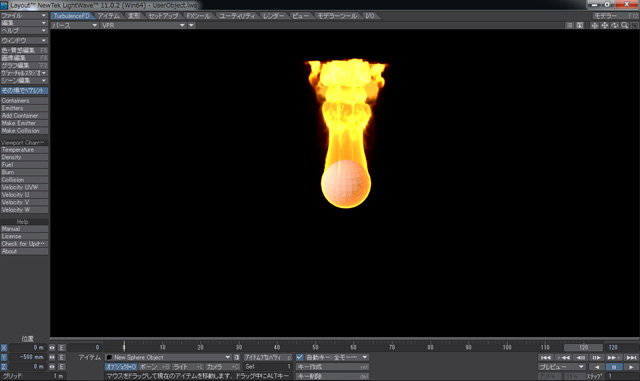Viewport: 640px width, 381px height.
Task: Click the Emitters button
Action: 24,108
